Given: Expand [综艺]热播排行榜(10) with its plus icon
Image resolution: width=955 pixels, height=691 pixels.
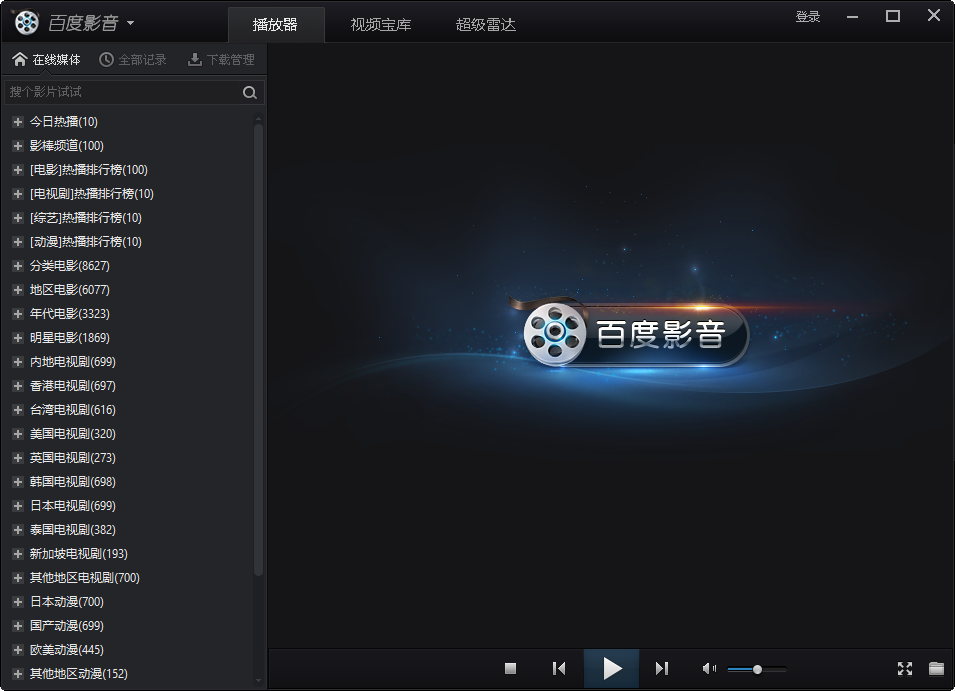Looking at the screenshot, I should [18, 218].
